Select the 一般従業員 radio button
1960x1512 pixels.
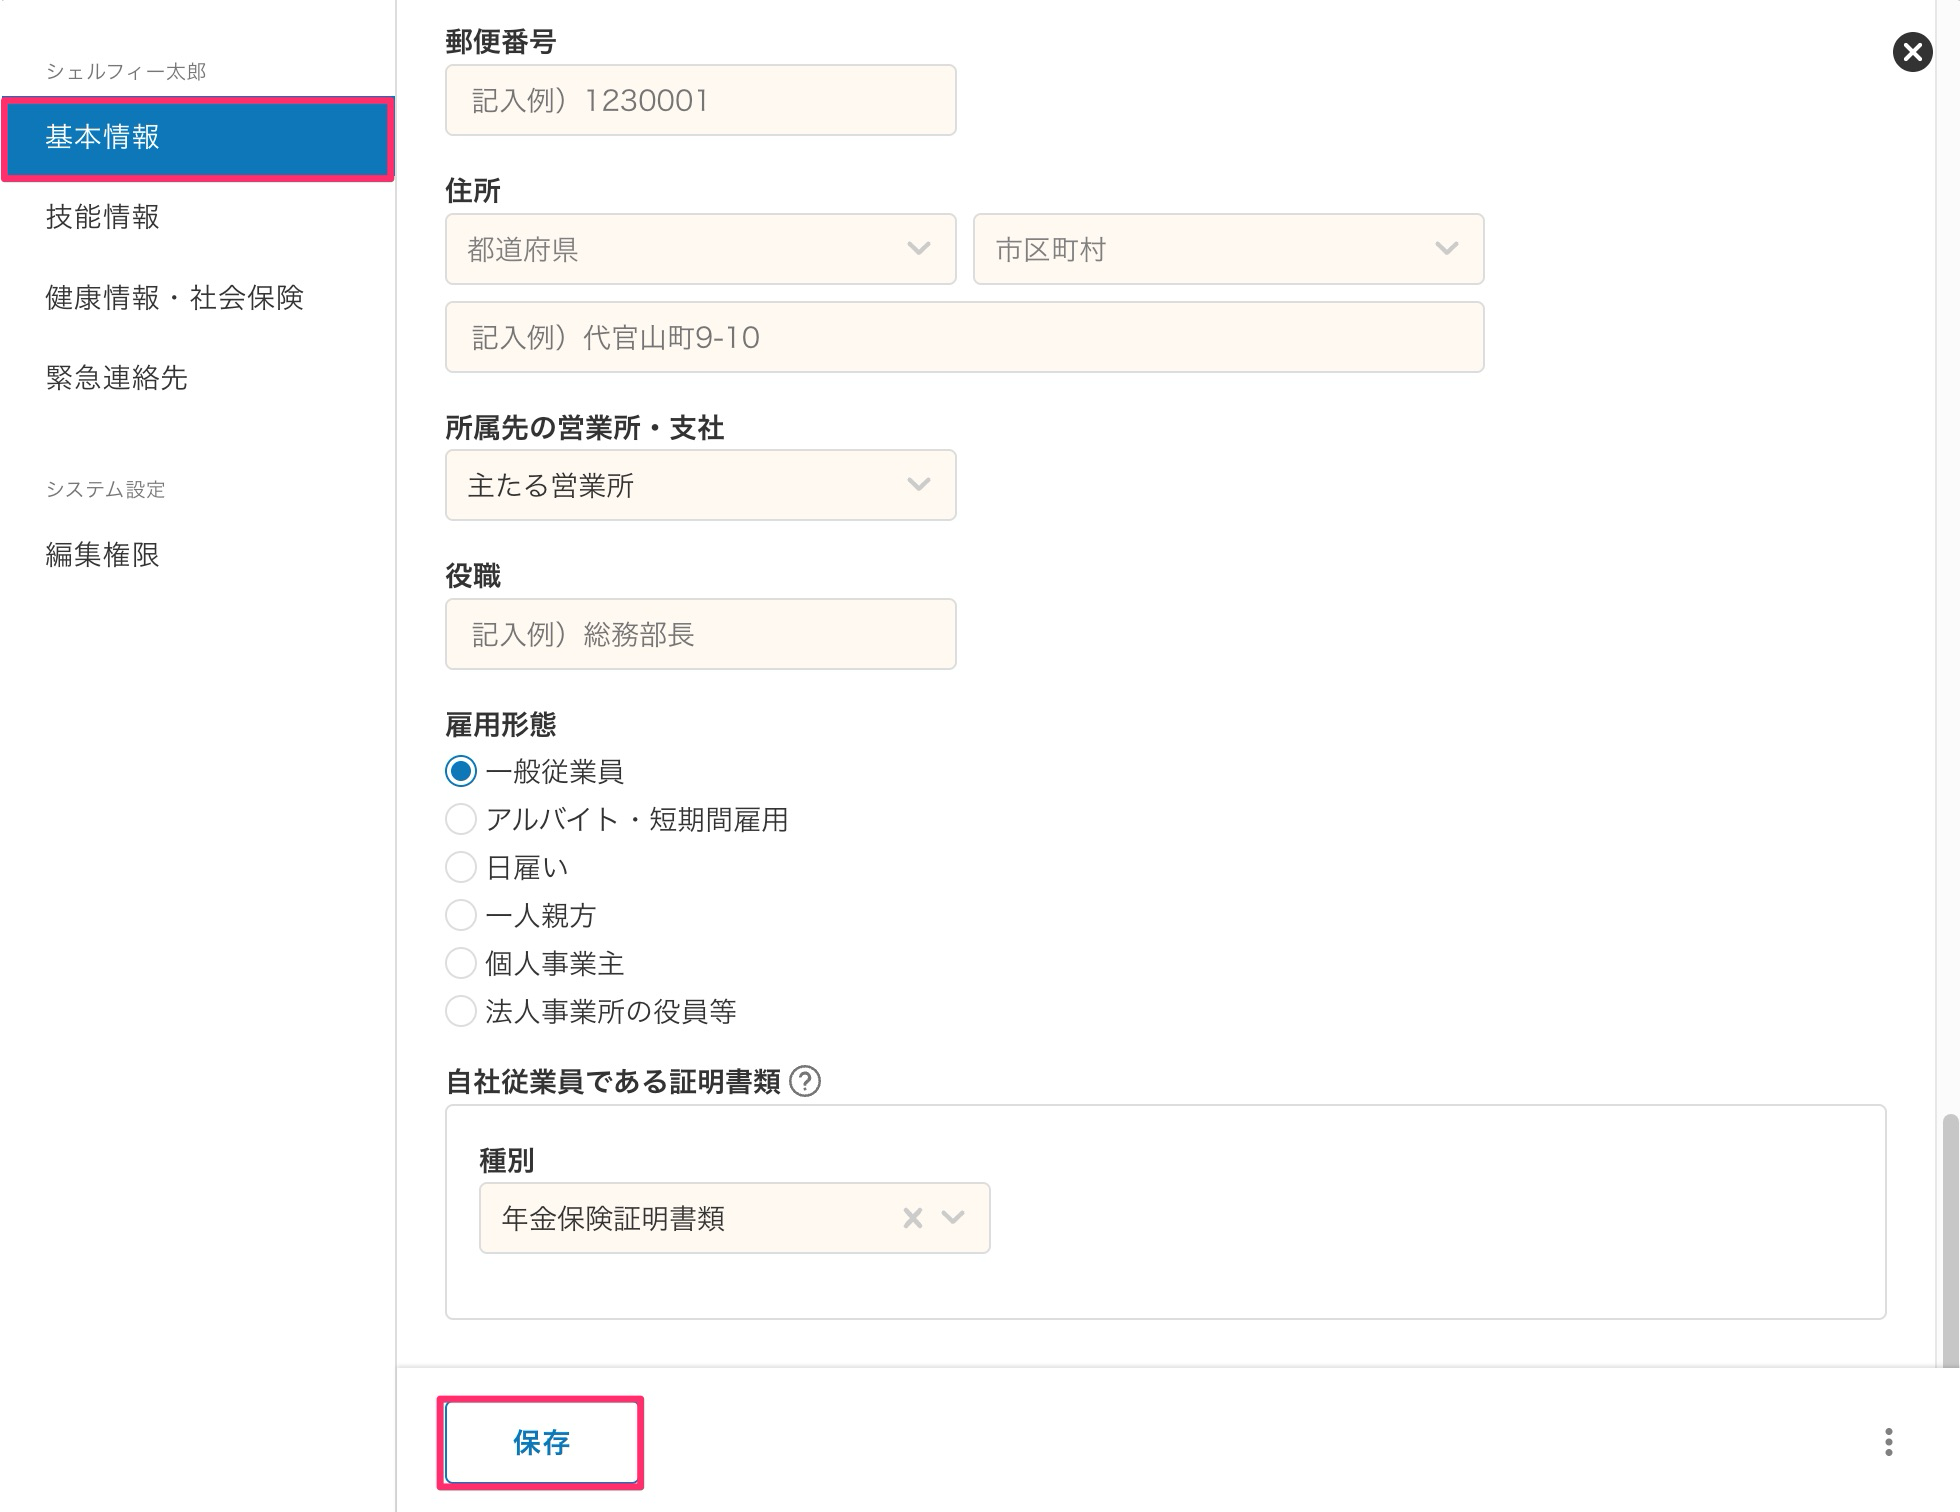click(x=461, y=771)
